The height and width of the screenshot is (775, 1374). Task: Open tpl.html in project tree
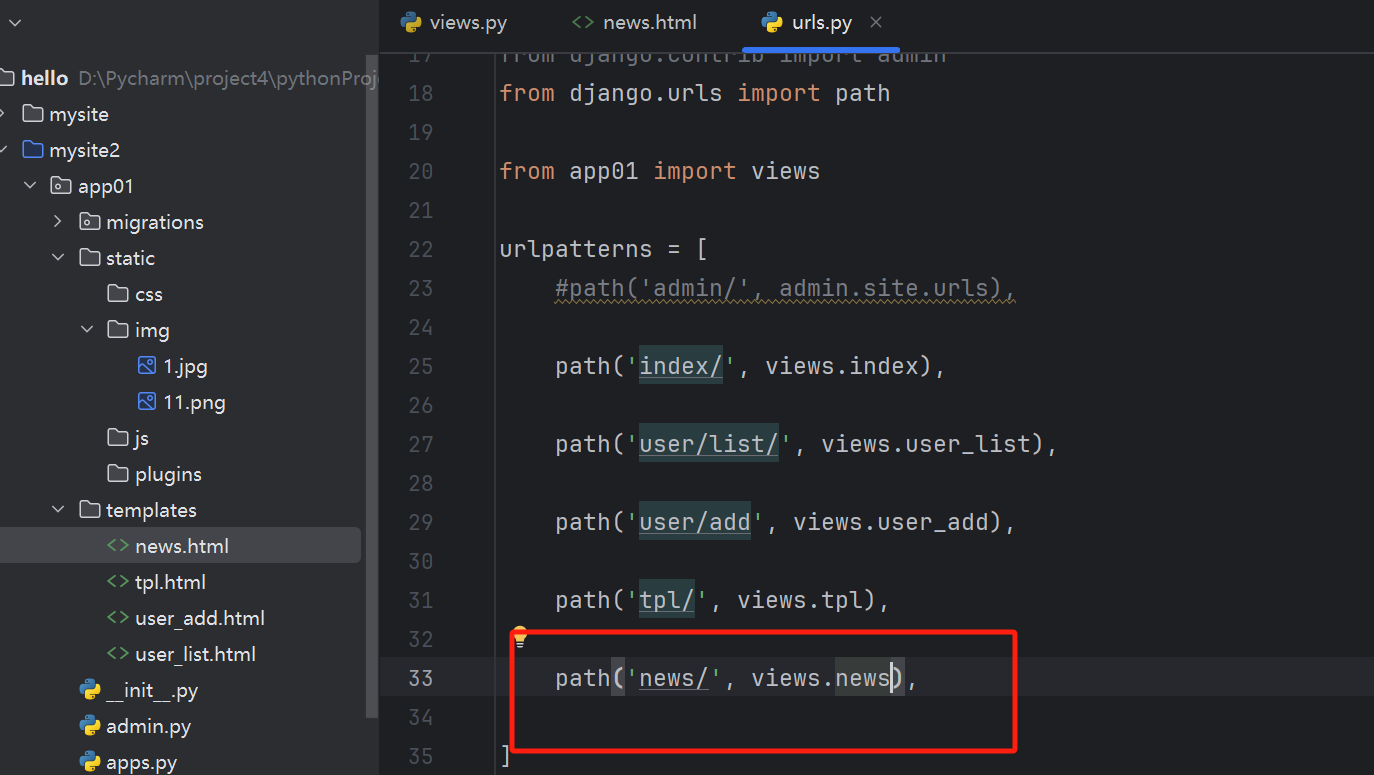(x=170, y=582)
